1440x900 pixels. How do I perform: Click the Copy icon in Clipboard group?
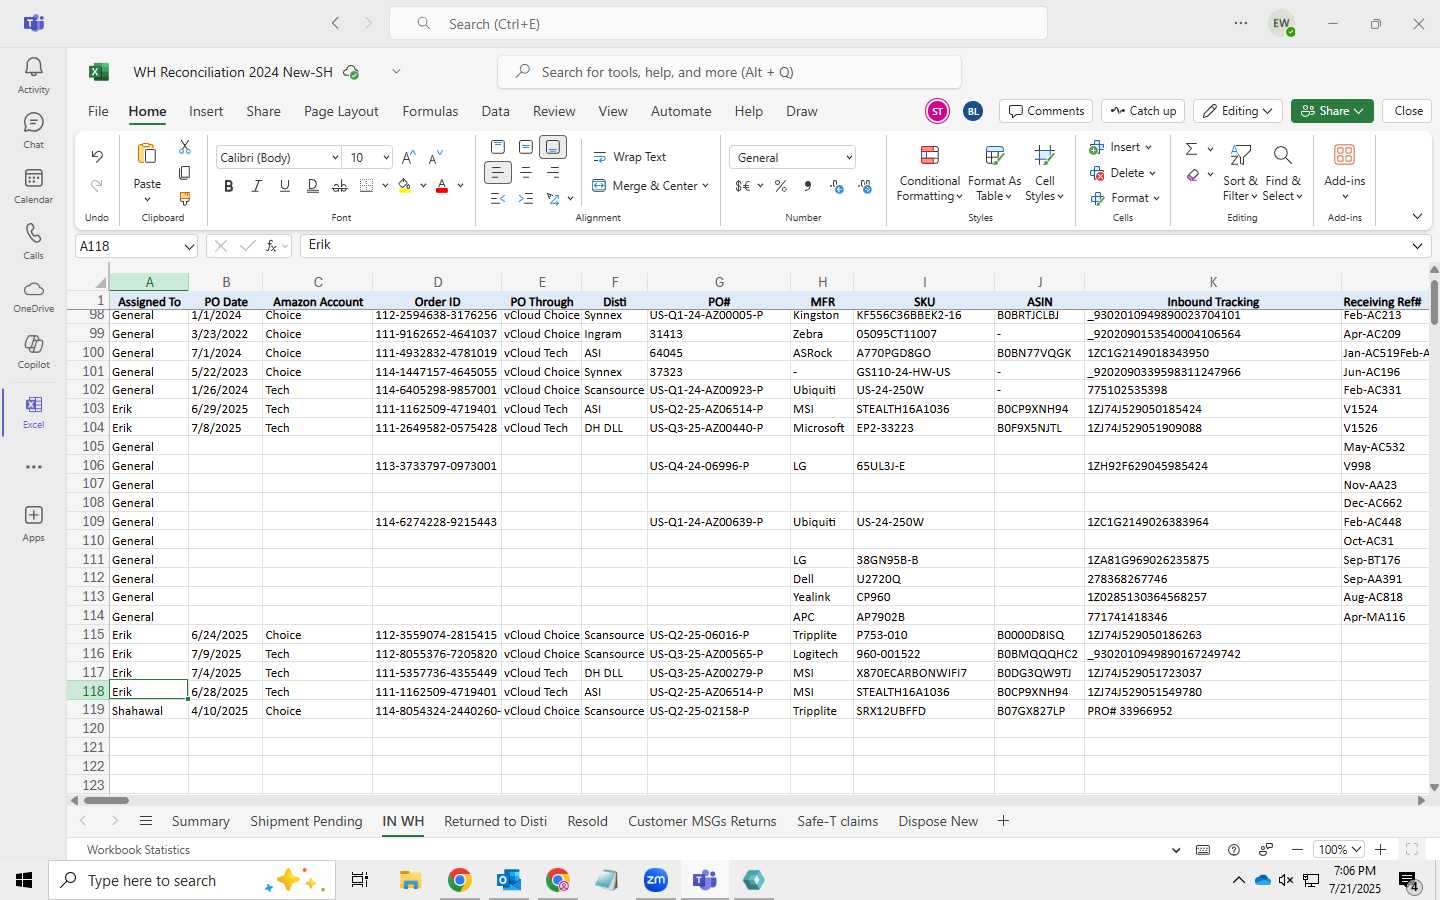185,173
